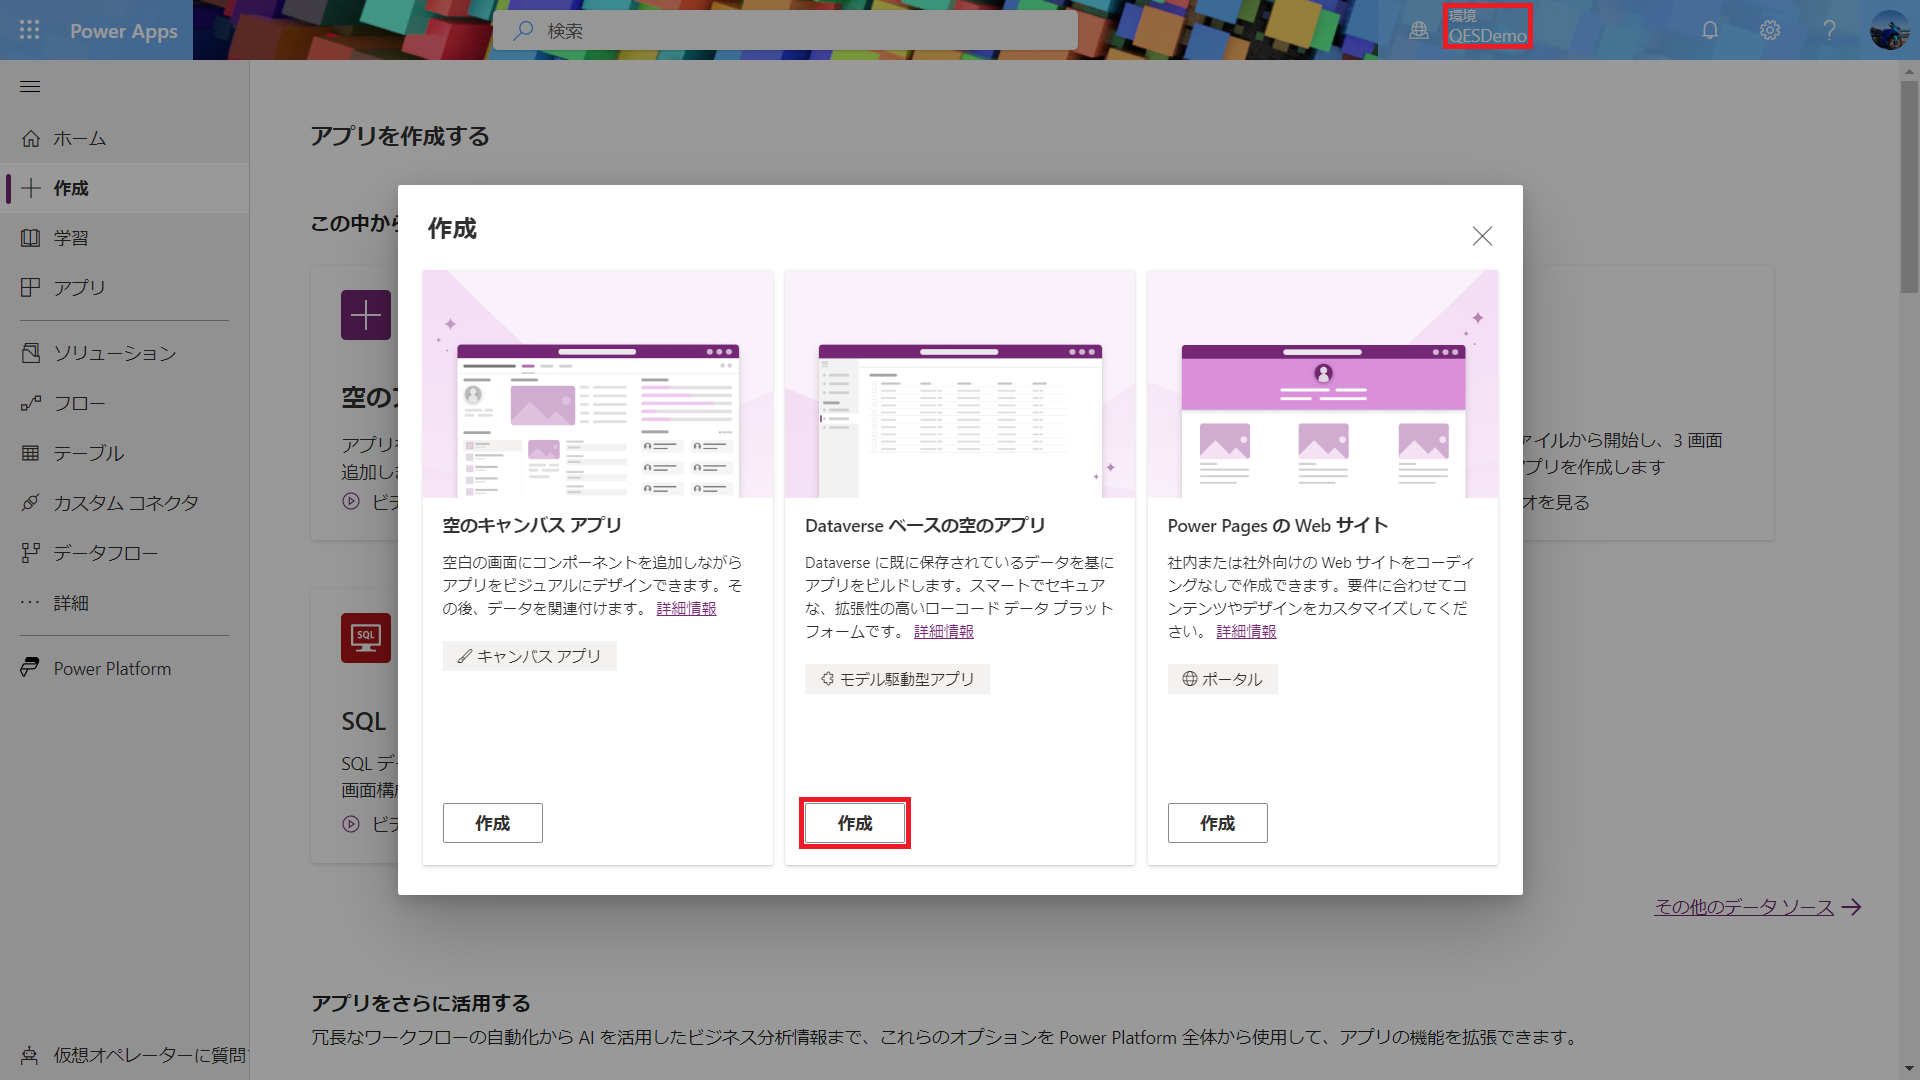The height and width of the screenshot is (1080, 1920).
Task: Open データフロー in the sidebar
Action: pos(124,553)
